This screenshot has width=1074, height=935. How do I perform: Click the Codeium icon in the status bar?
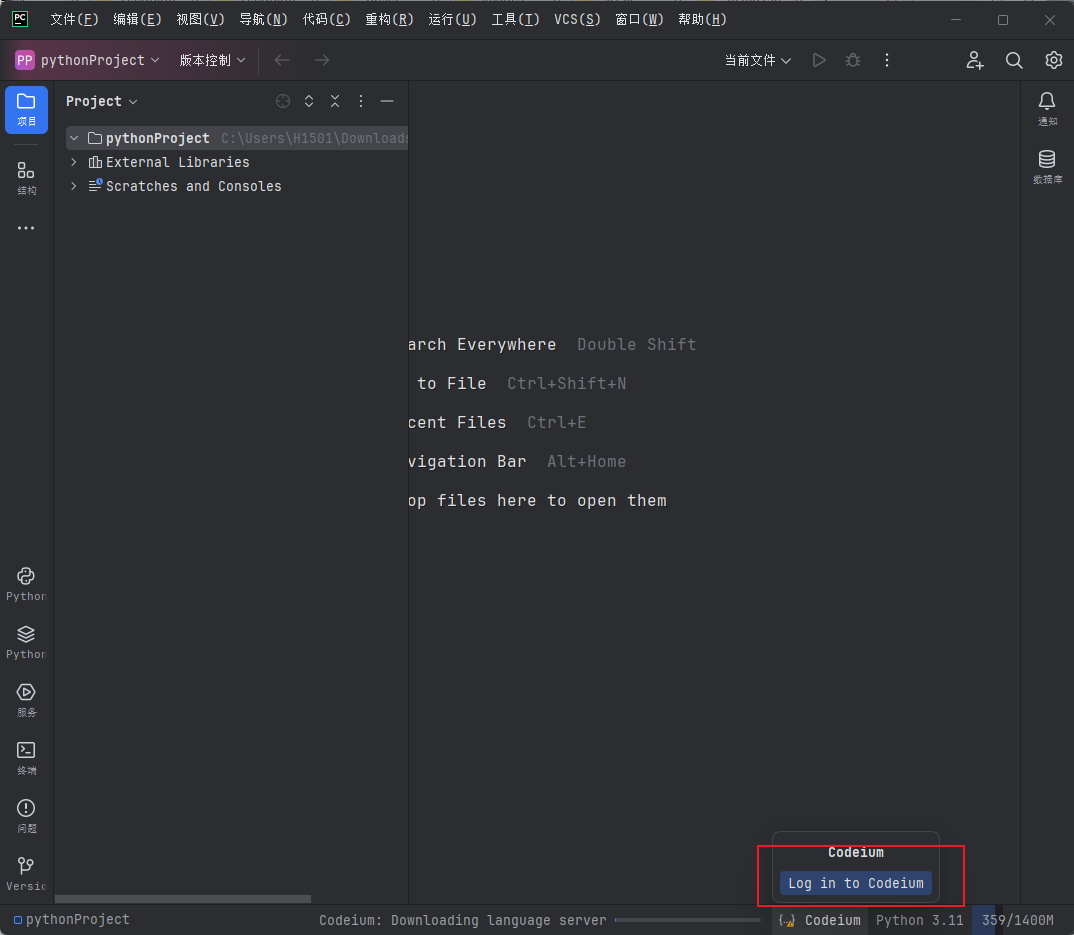click(787, 920)
